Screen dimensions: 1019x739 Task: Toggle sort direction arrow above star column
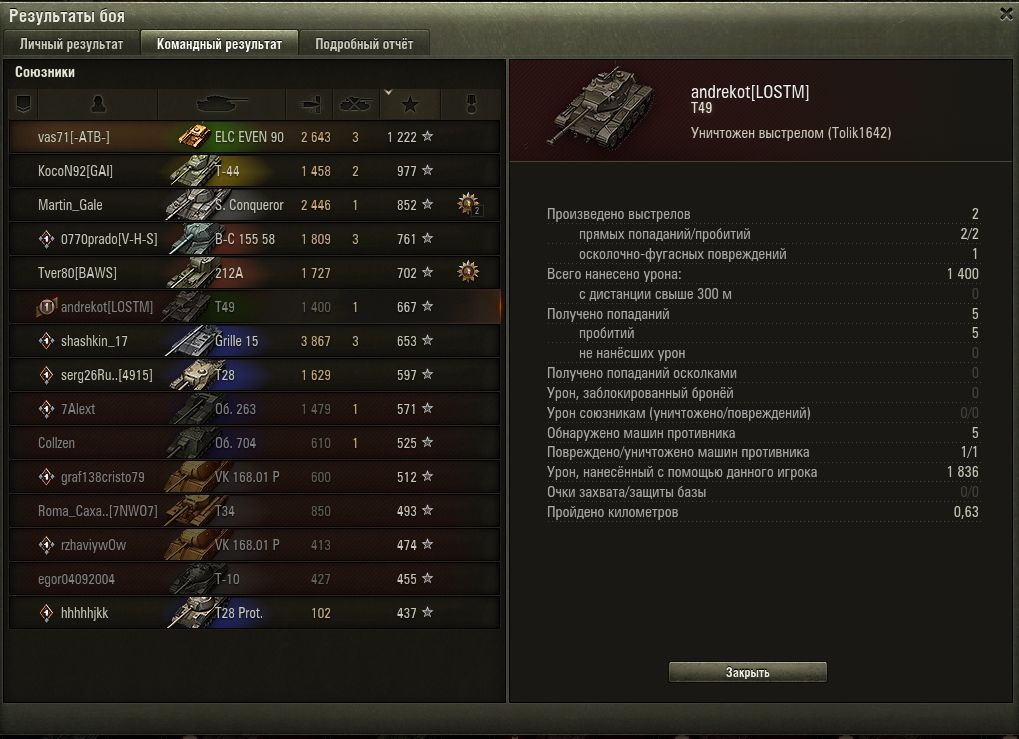pos(388,92)
